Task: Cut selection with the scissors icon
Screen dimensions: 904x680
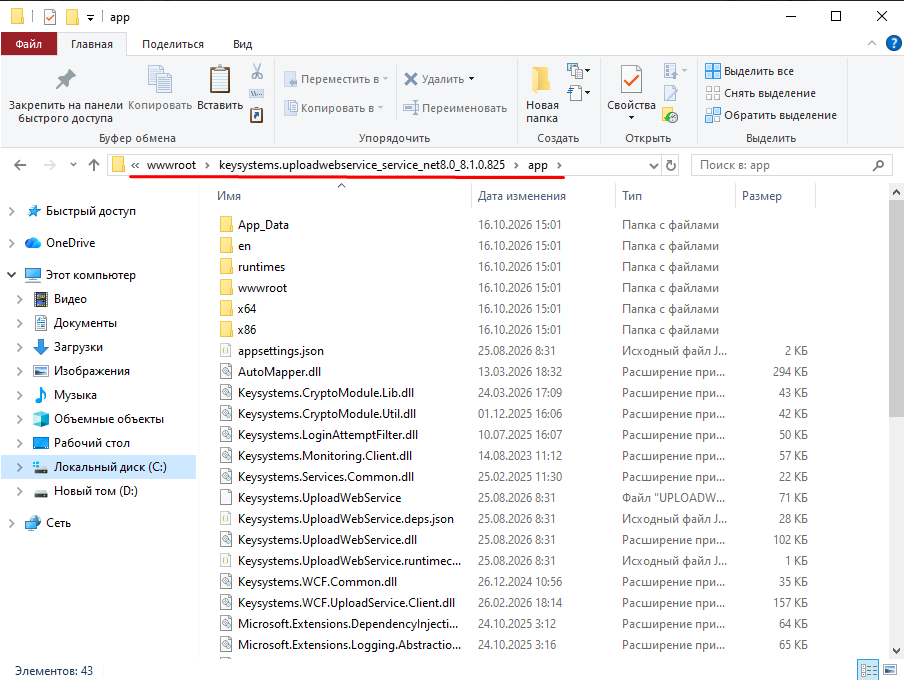Action: pyautogui.click(x=257, y=71)
